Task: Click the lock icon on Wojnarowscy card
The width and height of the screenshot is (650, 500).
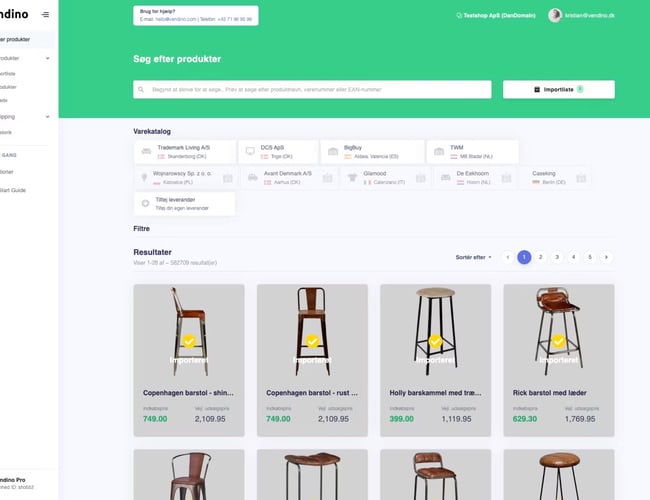Action: (x=228, y=178)
